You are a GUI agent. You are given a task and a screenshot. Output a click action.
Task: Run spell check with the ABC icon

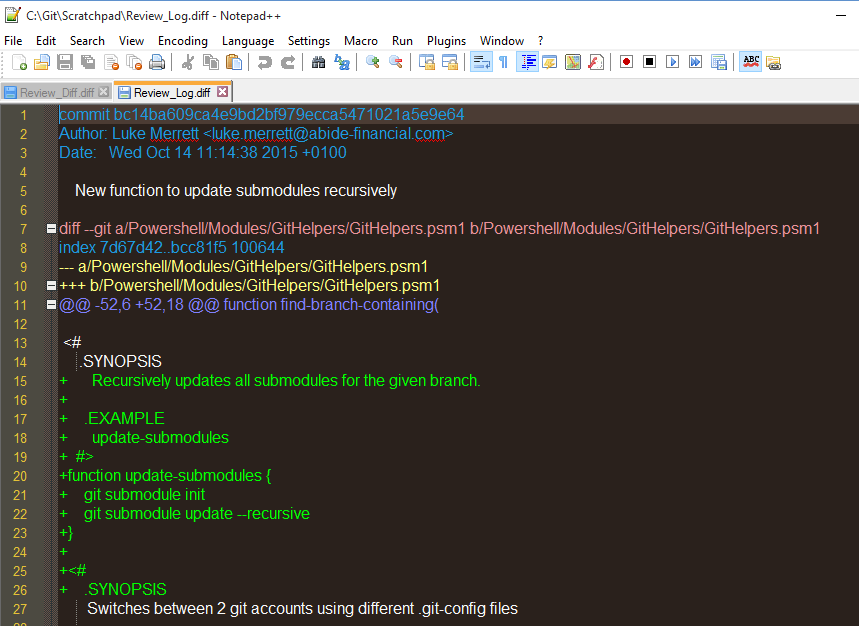click(750, 62)
